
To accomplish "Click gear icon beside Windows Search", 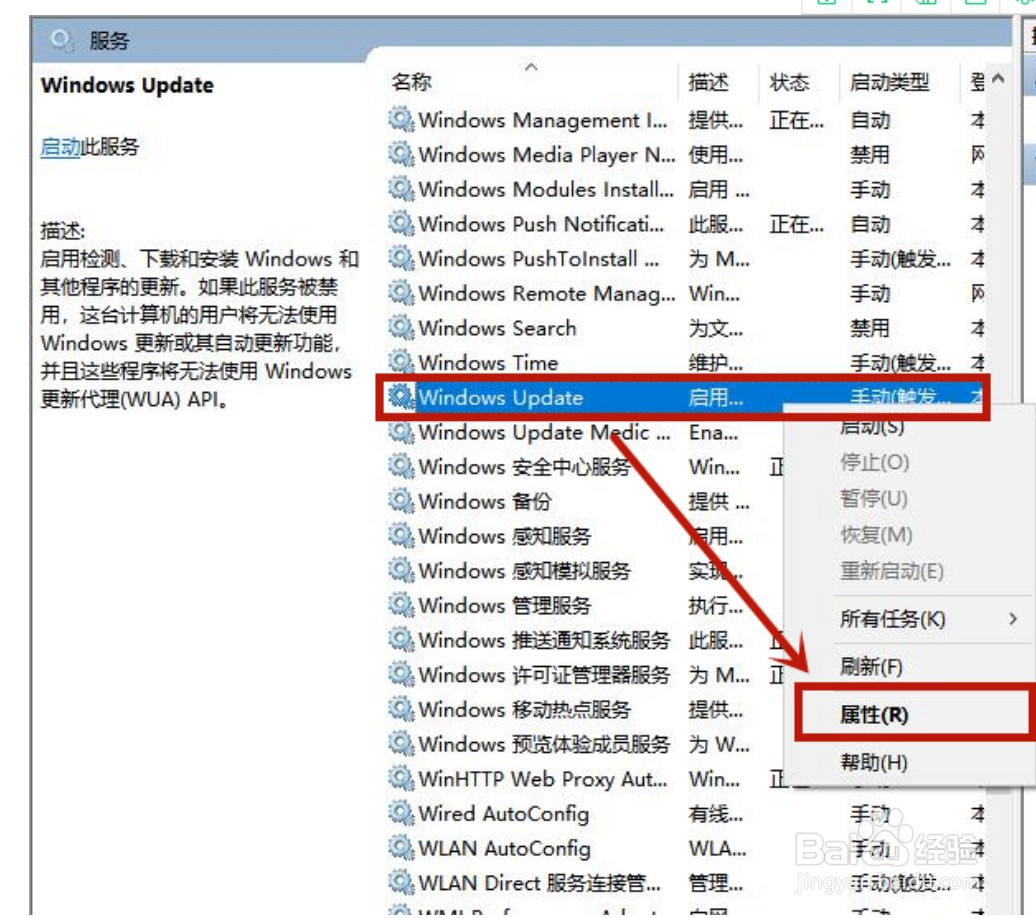I will pos(401,328).
